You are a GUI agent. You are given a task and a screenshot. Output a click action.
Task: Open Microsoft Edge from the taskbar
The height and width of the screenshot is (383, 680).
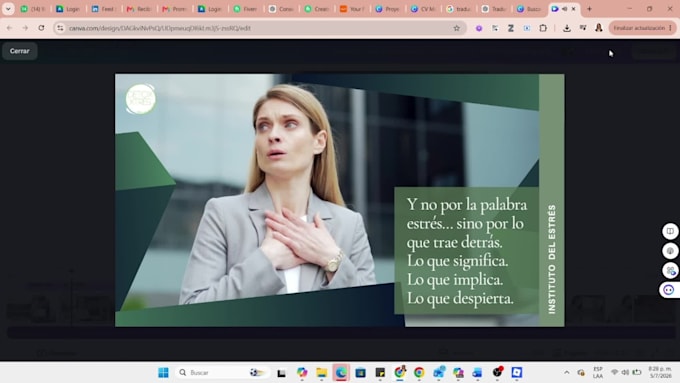341,373
